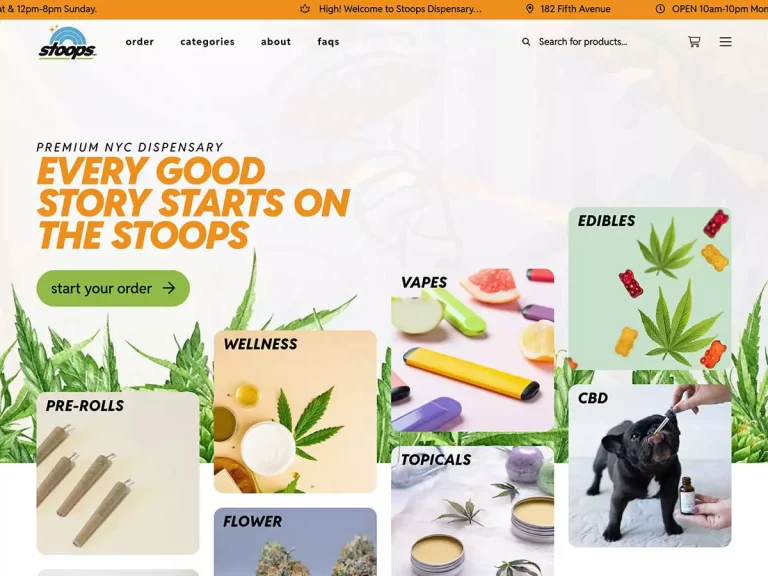
Task: Click the leaf icon before welcome message
Action: point(305,9)
